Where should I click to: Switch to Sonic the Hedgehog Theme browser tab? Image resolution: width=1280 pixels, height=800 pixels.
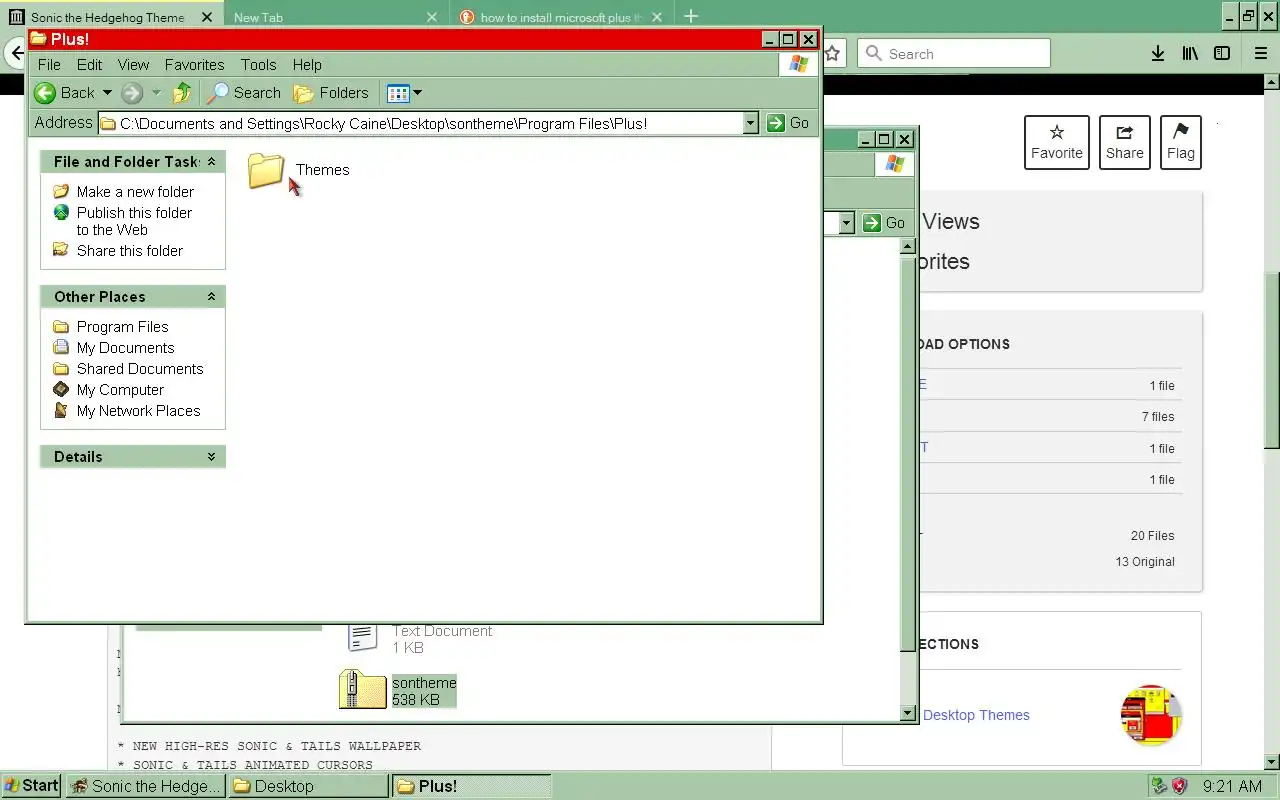(107, 17)
